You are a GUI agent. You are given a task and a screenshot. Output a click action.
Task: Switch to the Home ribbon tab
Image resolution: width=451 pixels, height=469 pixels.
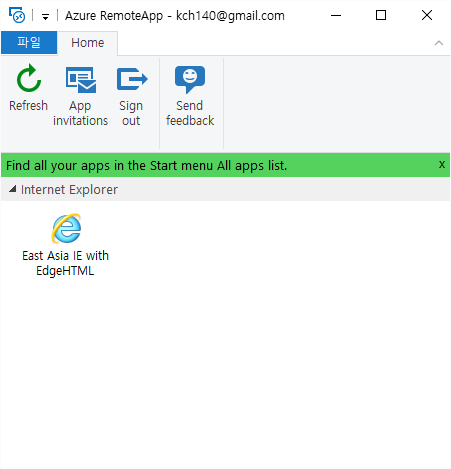[87, 43]
